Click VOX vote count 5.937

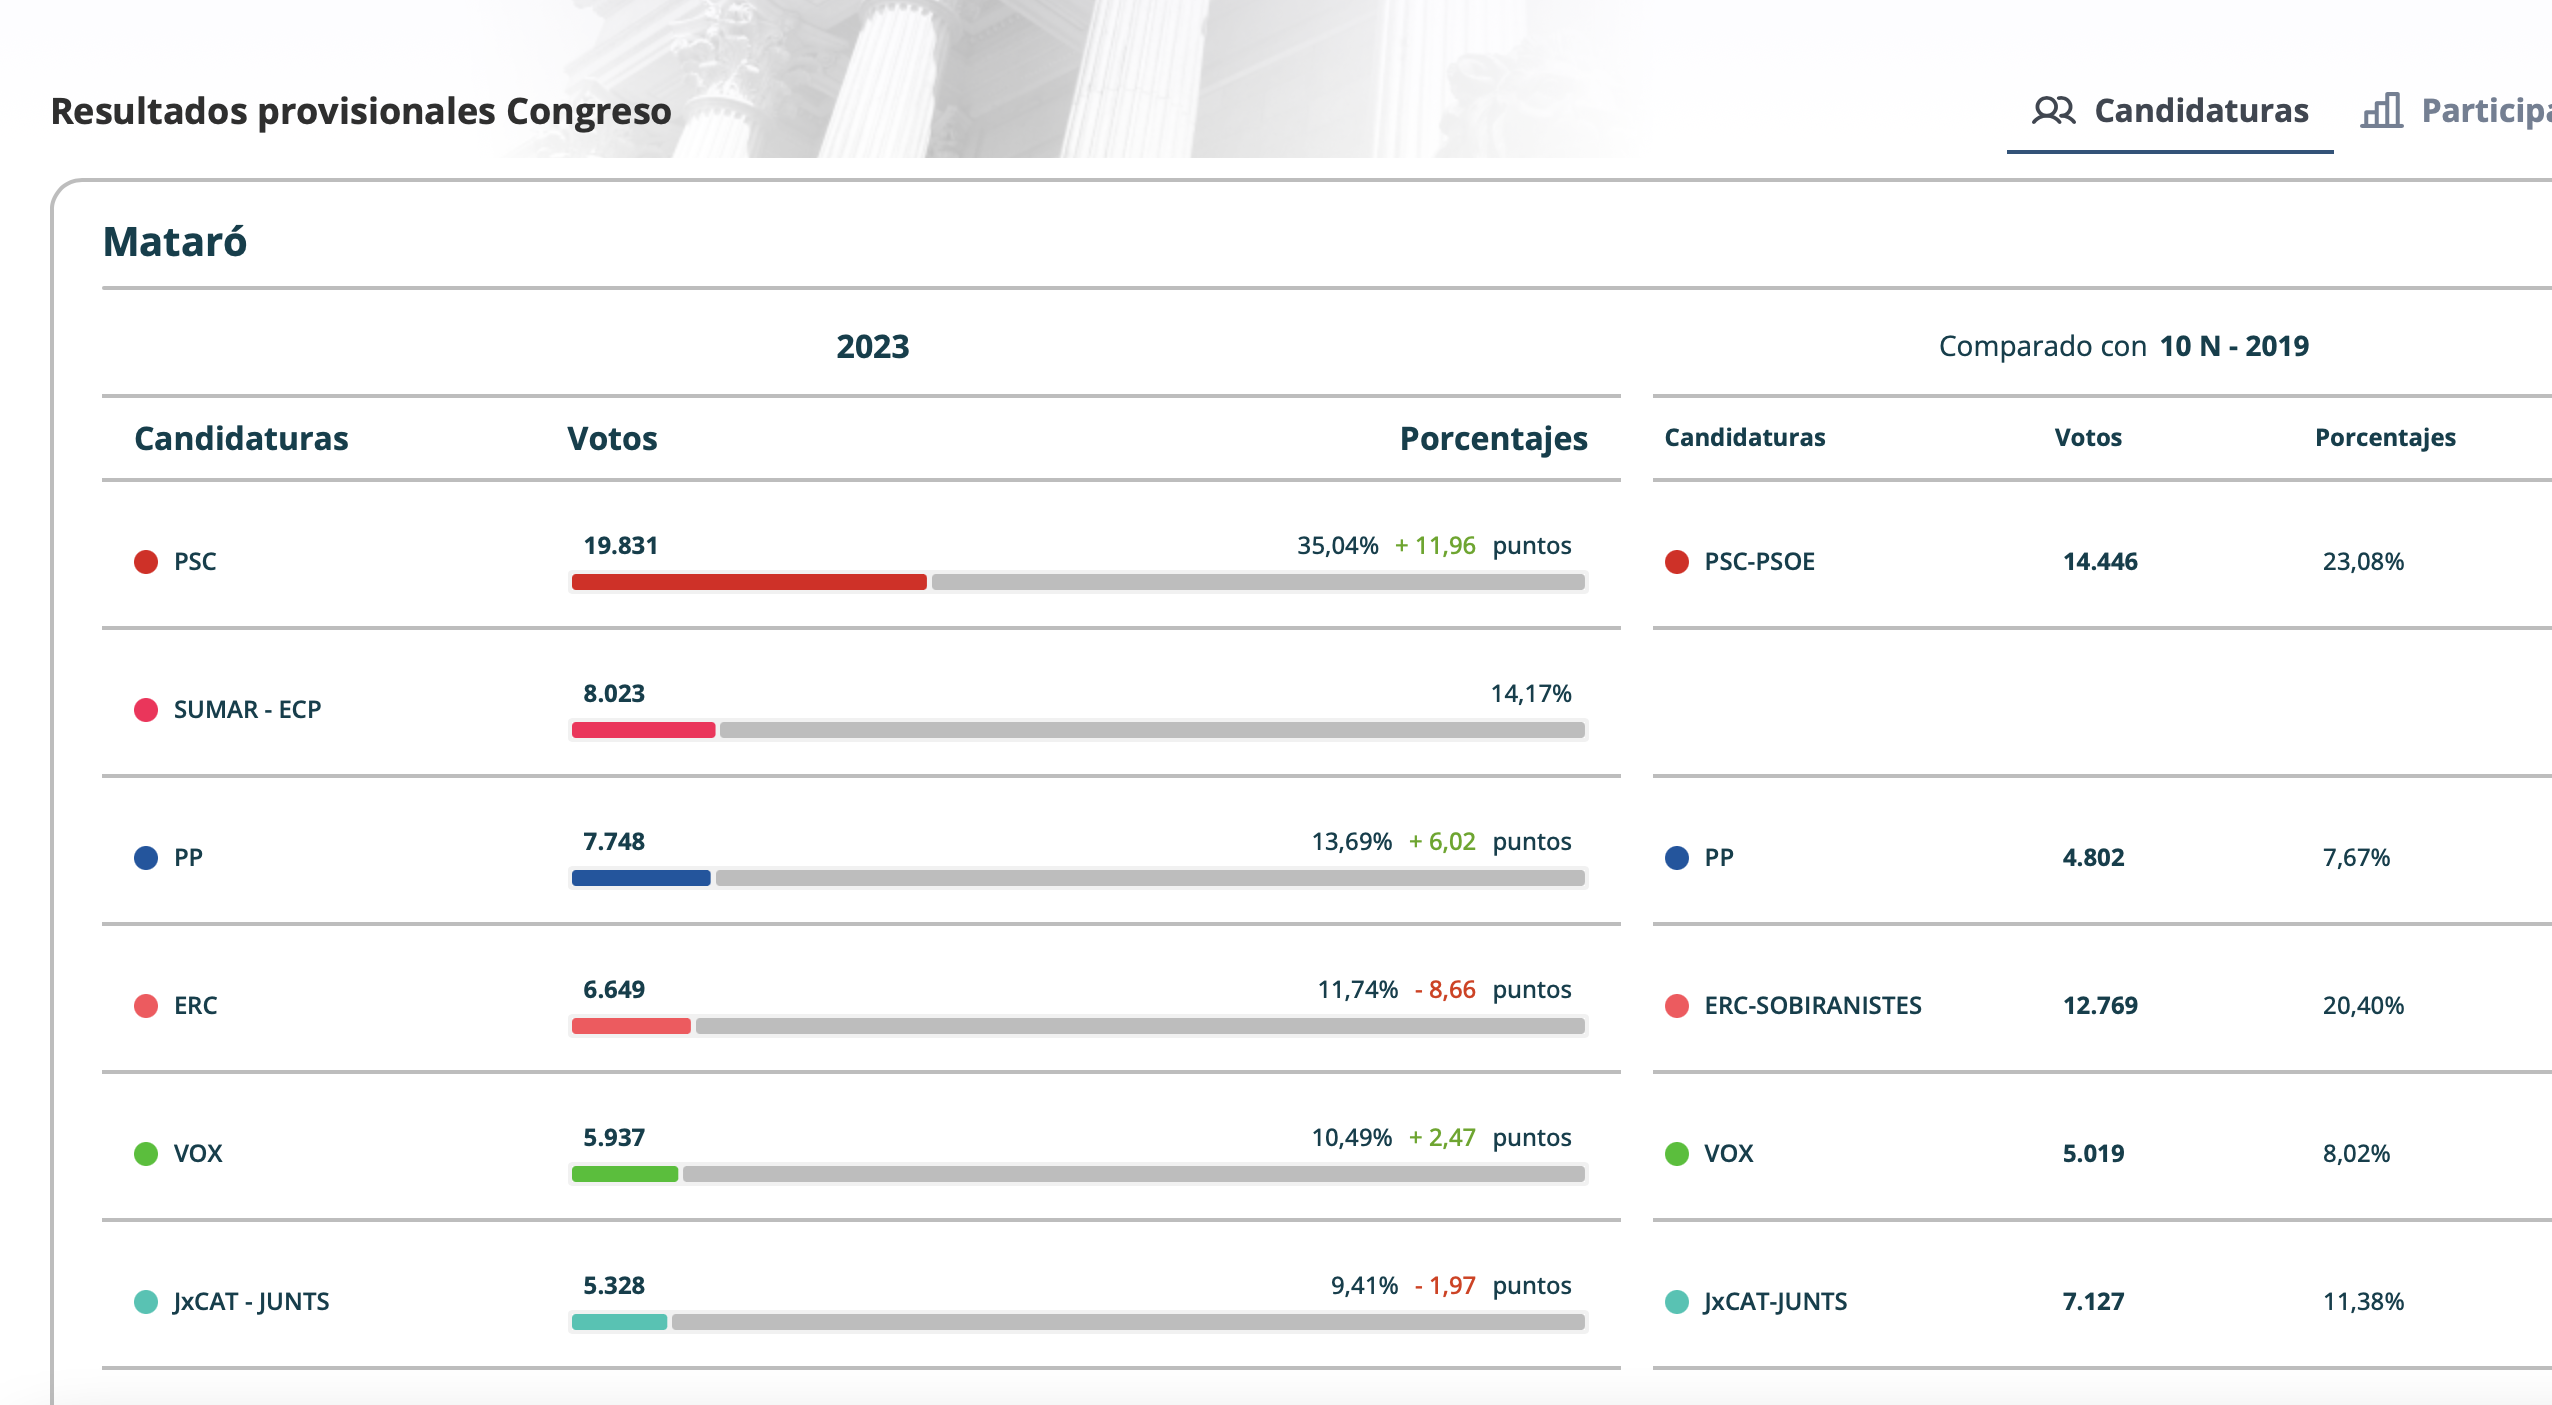tap(614, 1138)
